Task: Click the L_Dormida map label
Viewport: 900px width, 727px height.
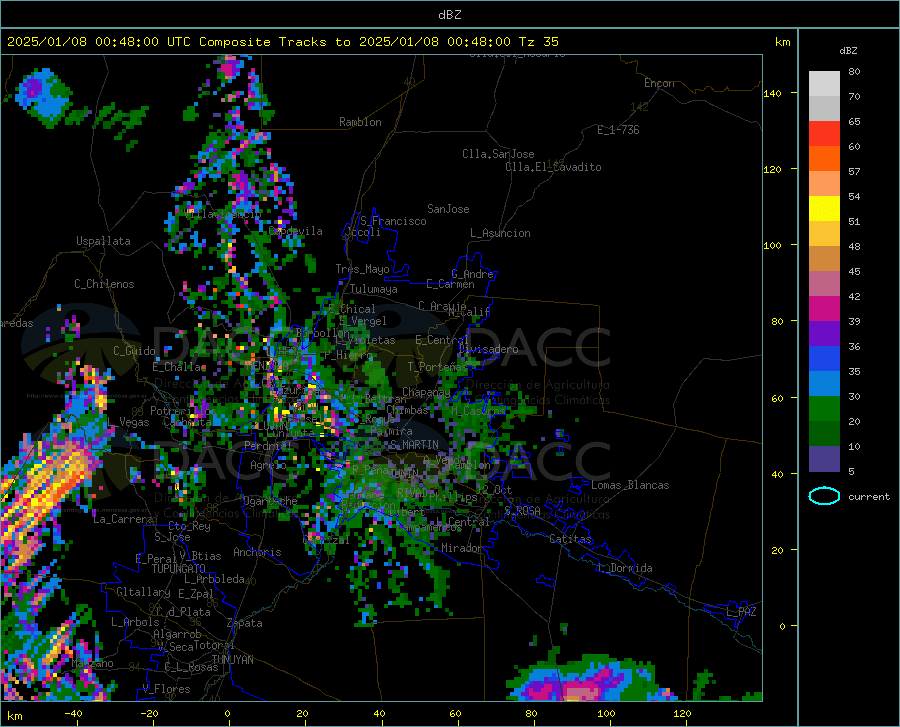Action: point(624,568)
